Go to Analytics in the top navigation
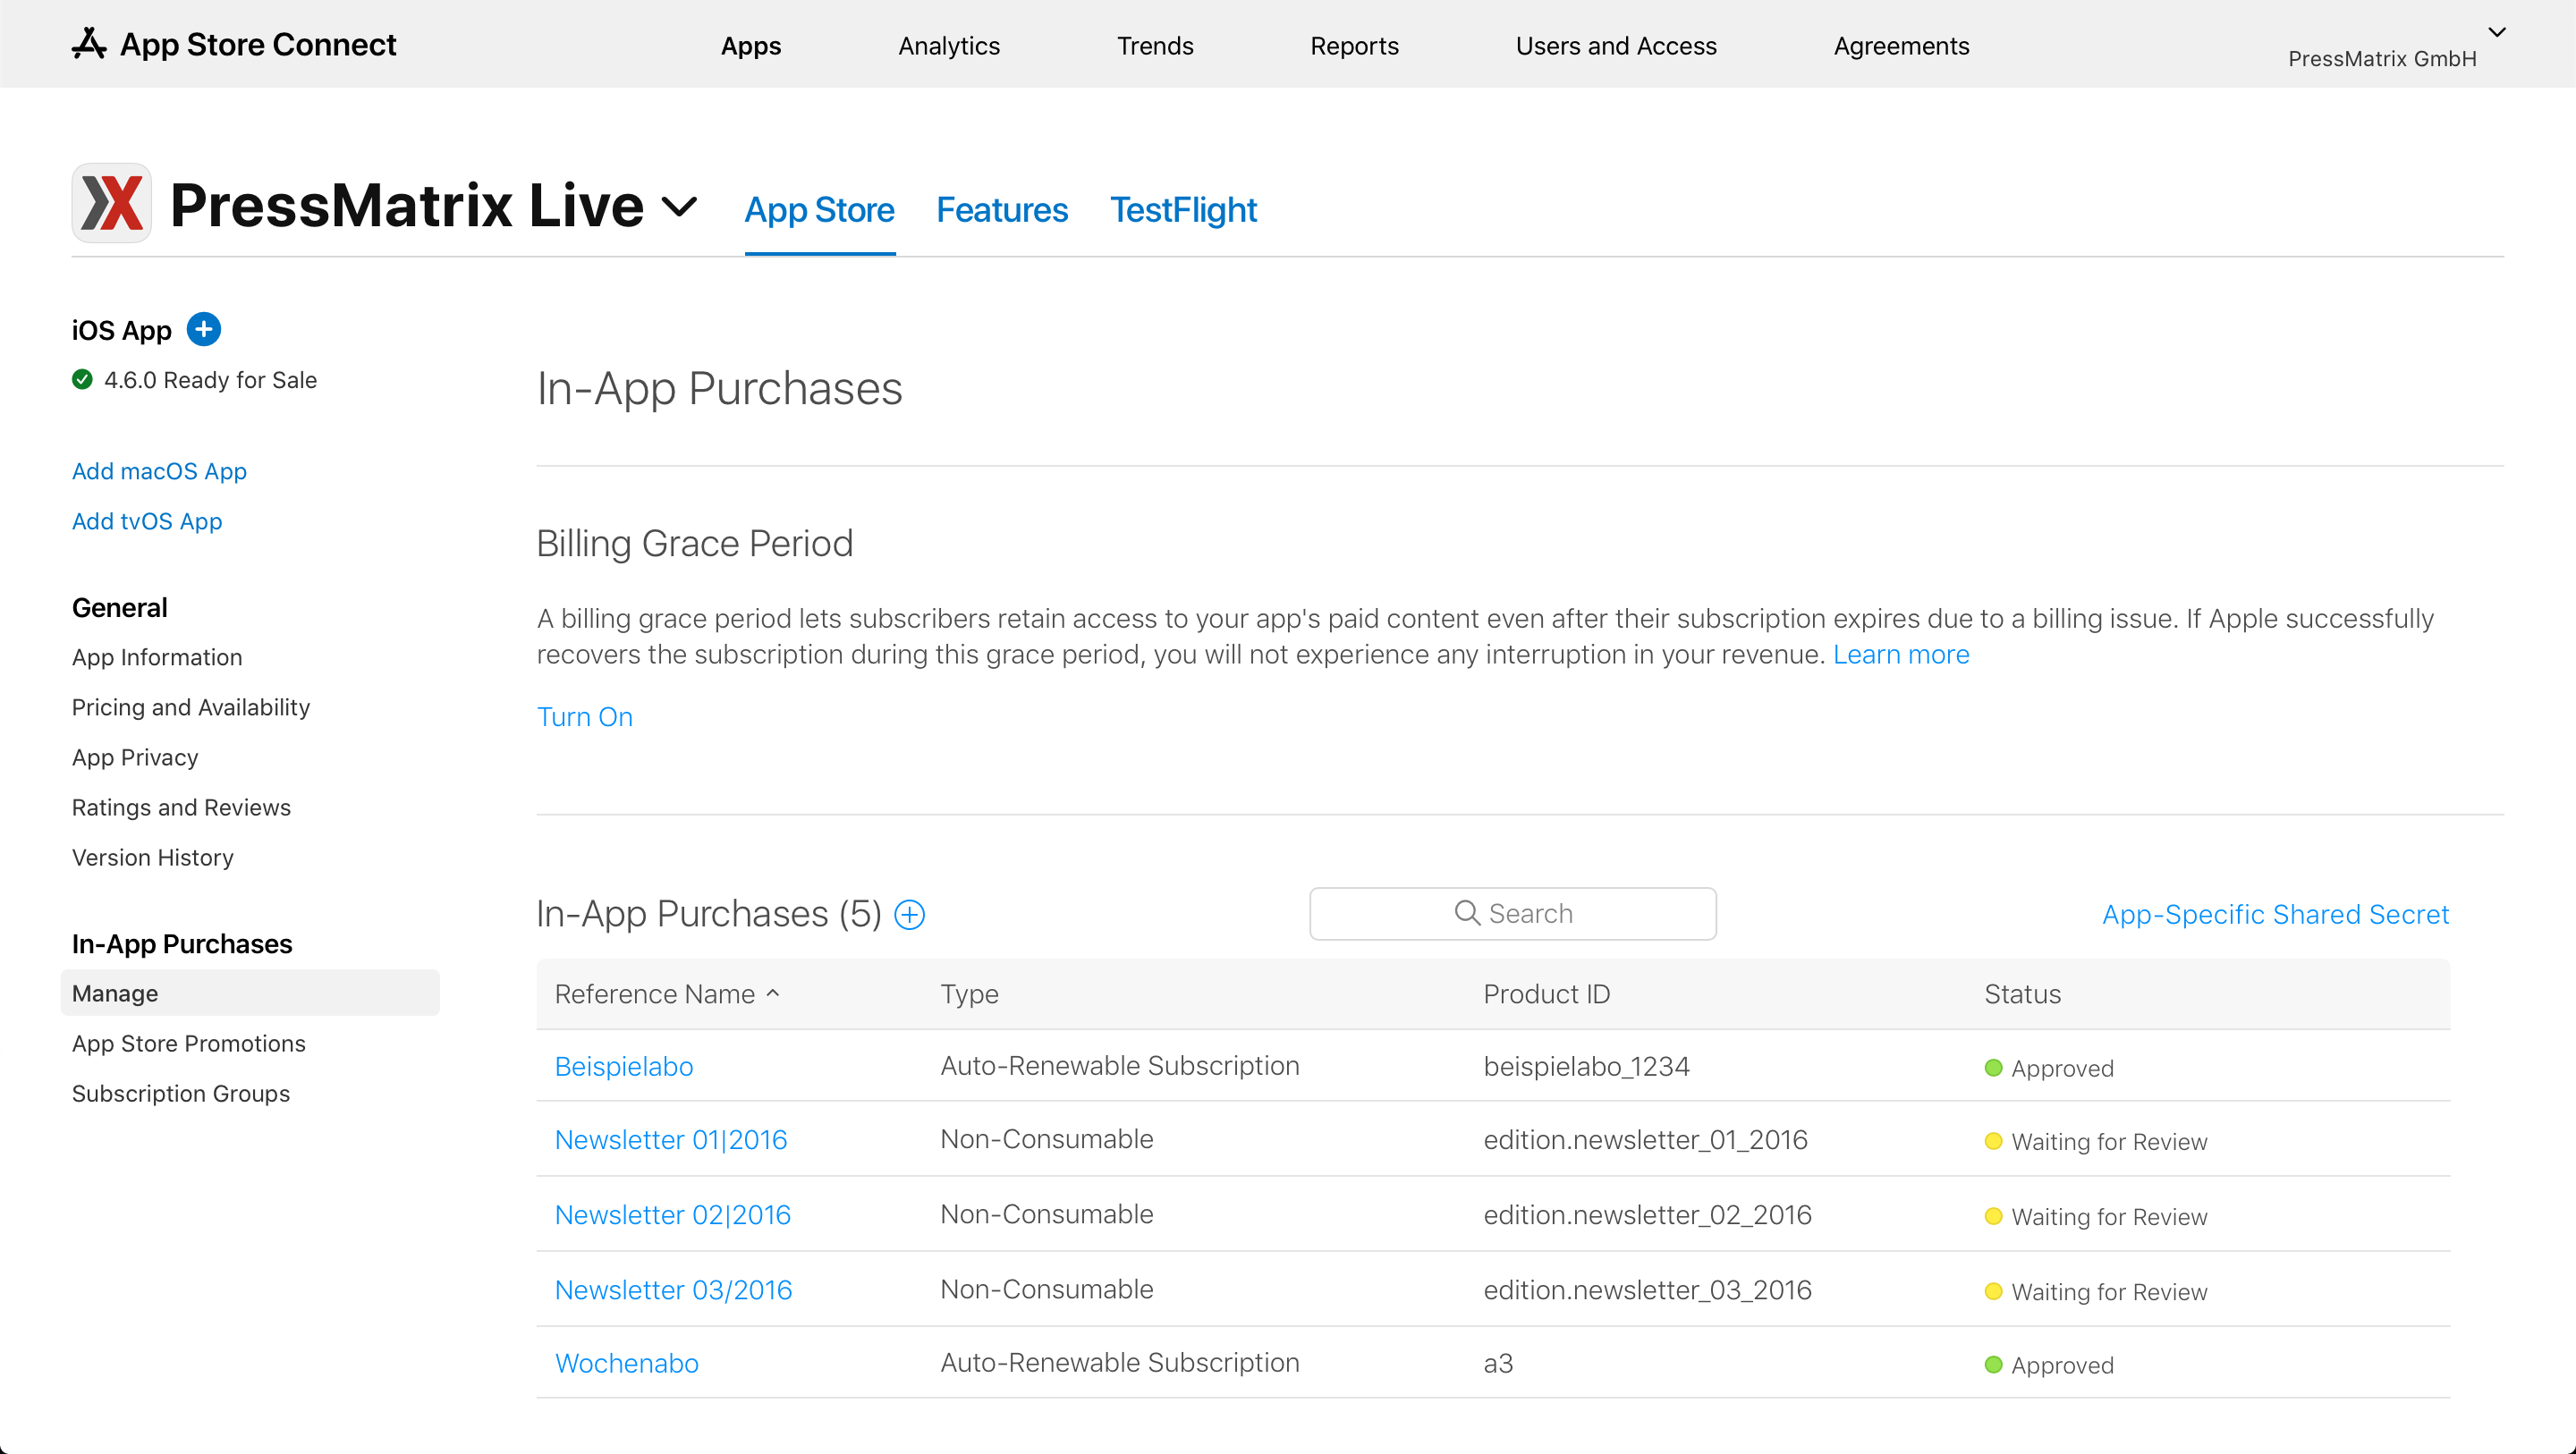Screen dimensions: 2576x1454 948,46
